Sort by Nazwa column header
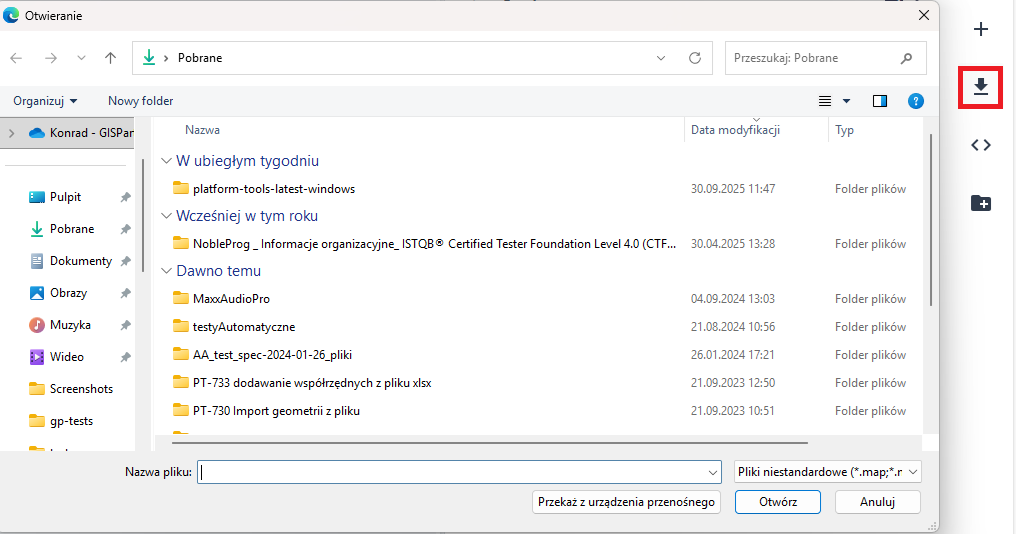The width and height of the screenshot is (1016, 534). tap(202, 130)
